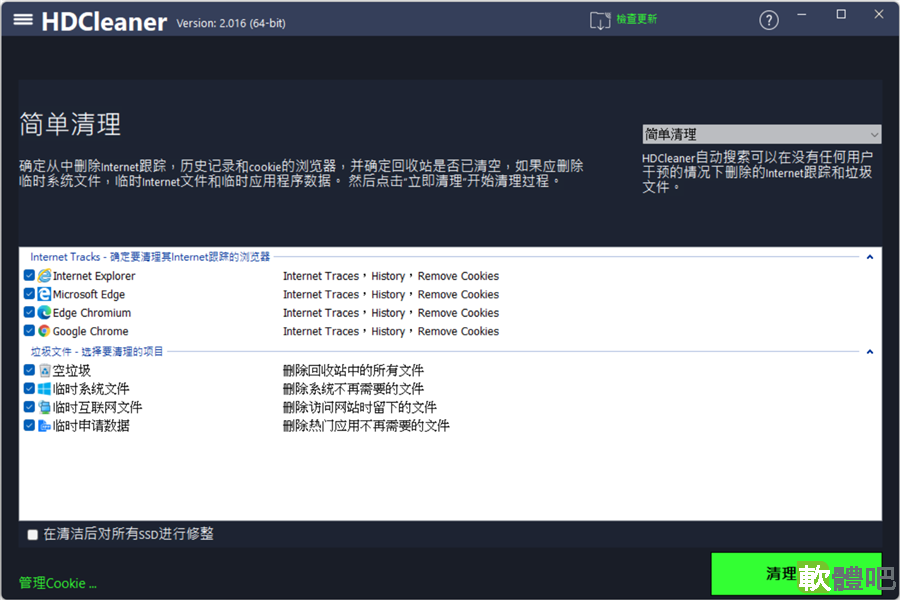
Task: Uncheck the 临时互联网文件 checkbox
Action: (x=29, y=407)
